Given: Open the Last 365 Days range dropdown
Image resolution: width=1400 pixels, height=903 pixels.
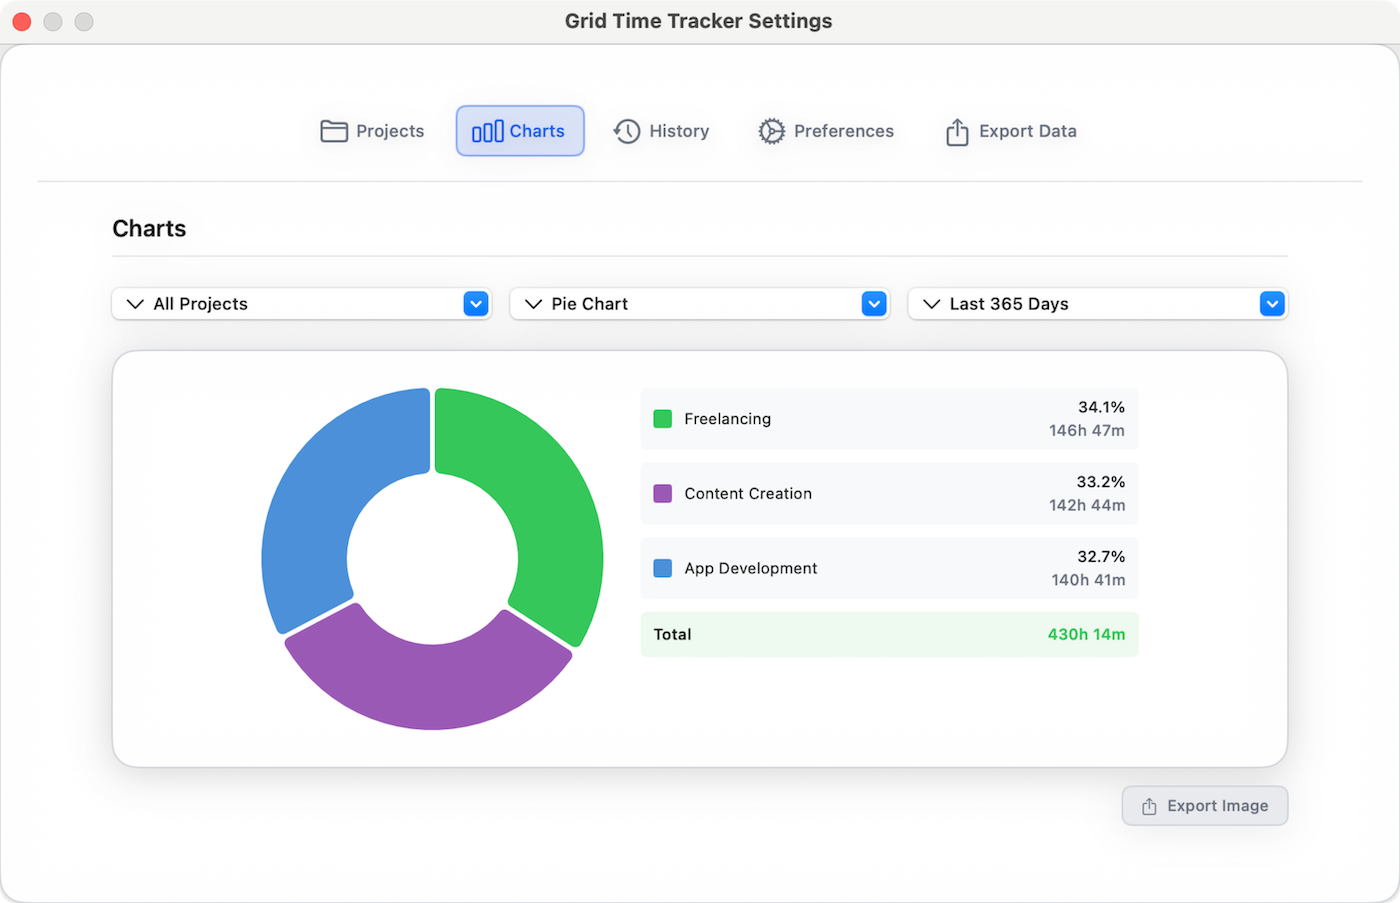Looking at the screenshot, I should coord(1097,304).
